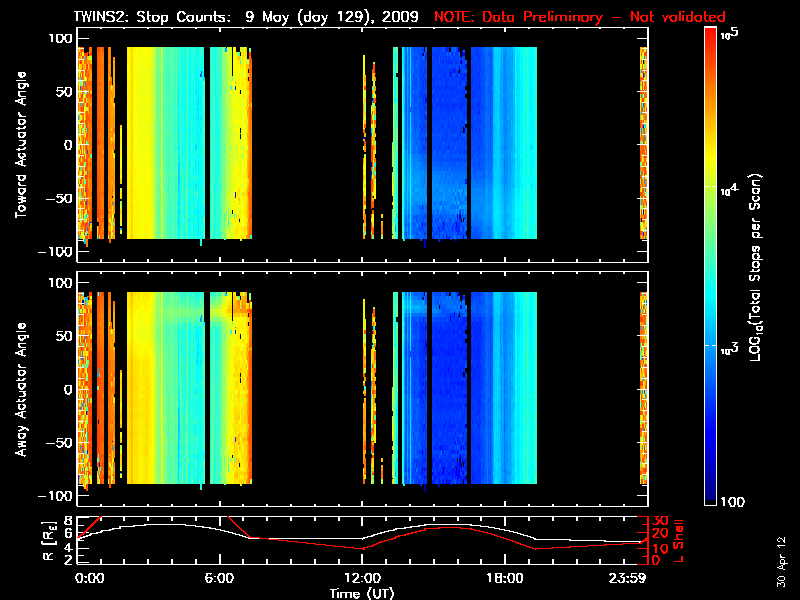Click the 10^5 label at colorbar top
The image size is (800, 600).
(x=732, y=32)
